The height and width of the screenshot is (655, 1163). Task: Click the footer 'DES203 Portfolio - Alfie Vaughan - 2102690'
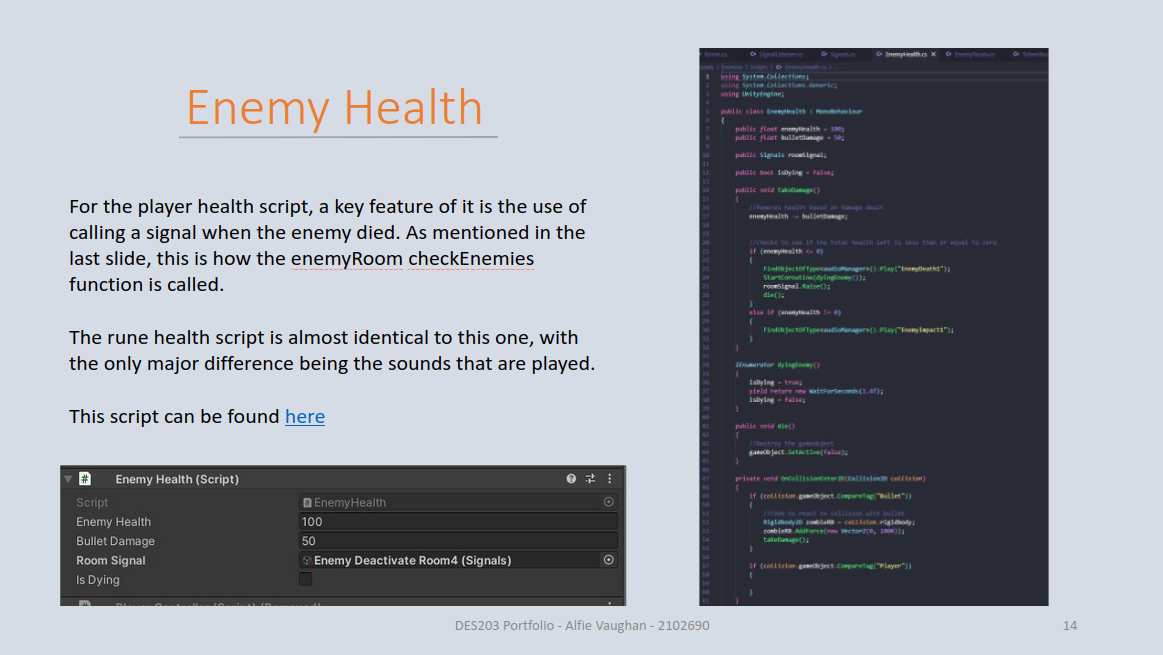[x=582, y=625]
